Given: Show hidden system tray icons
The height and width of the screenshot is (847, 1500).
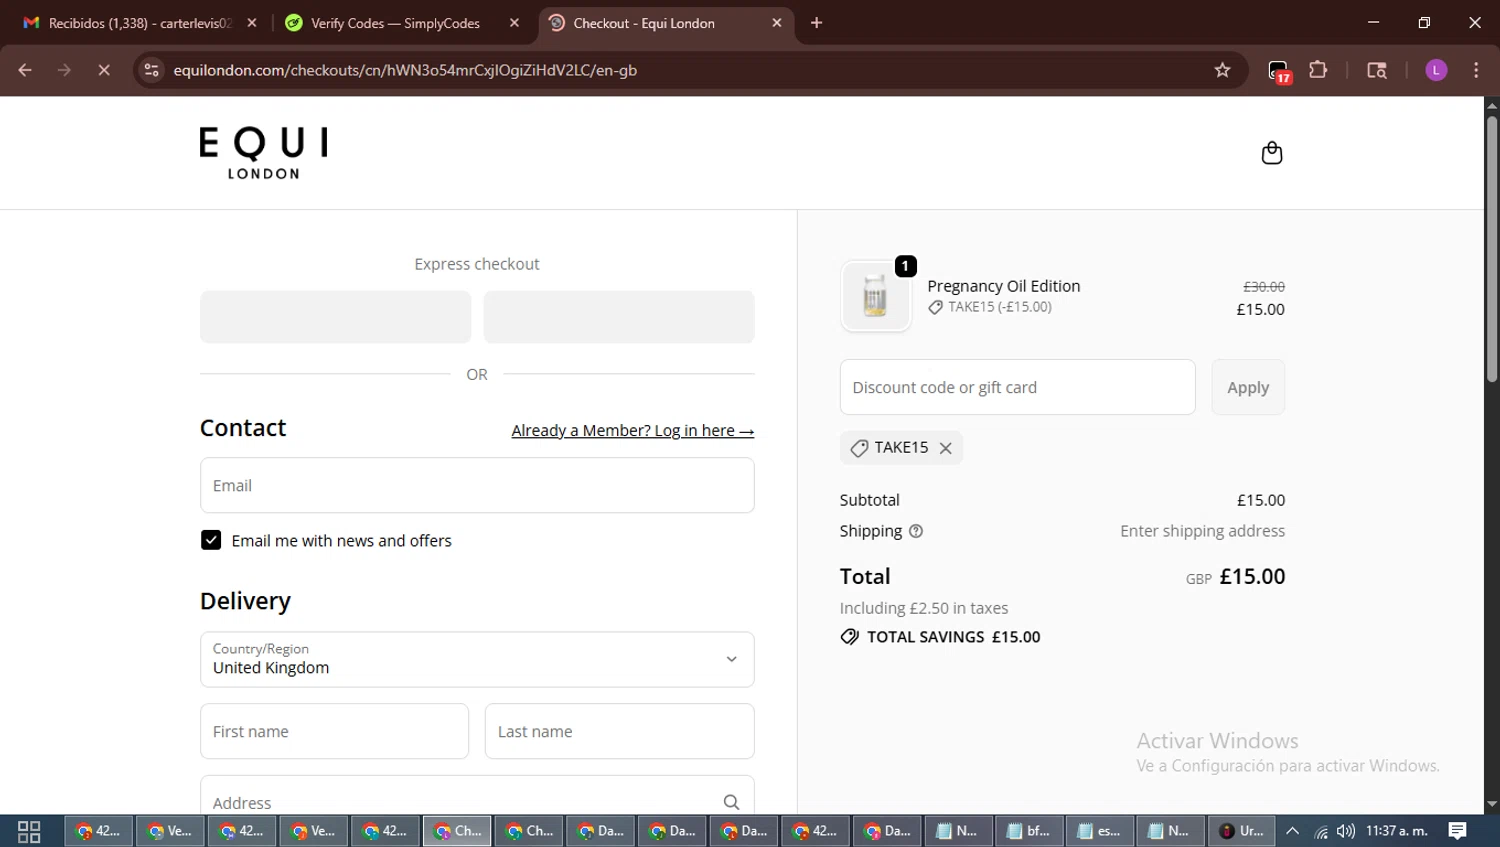Looking at the screenshot, I should pos(1293,831).
